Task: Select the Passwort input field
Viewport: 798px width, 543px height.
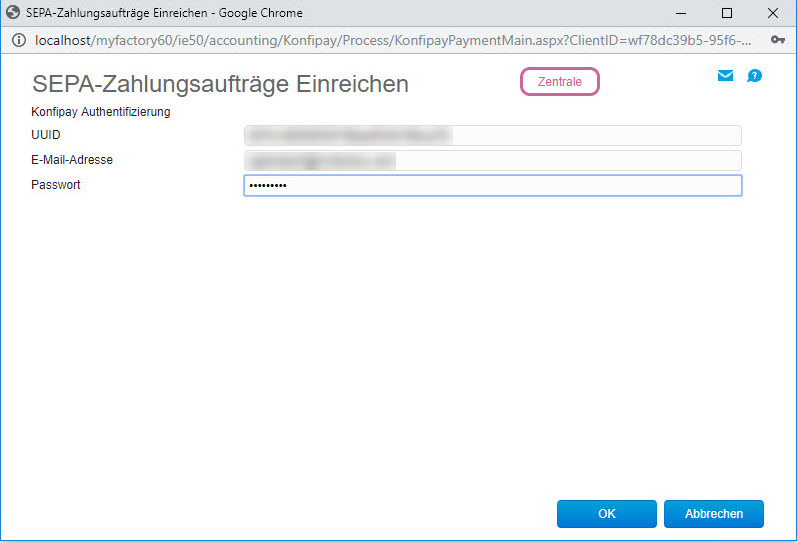Action: pos(492,186)
